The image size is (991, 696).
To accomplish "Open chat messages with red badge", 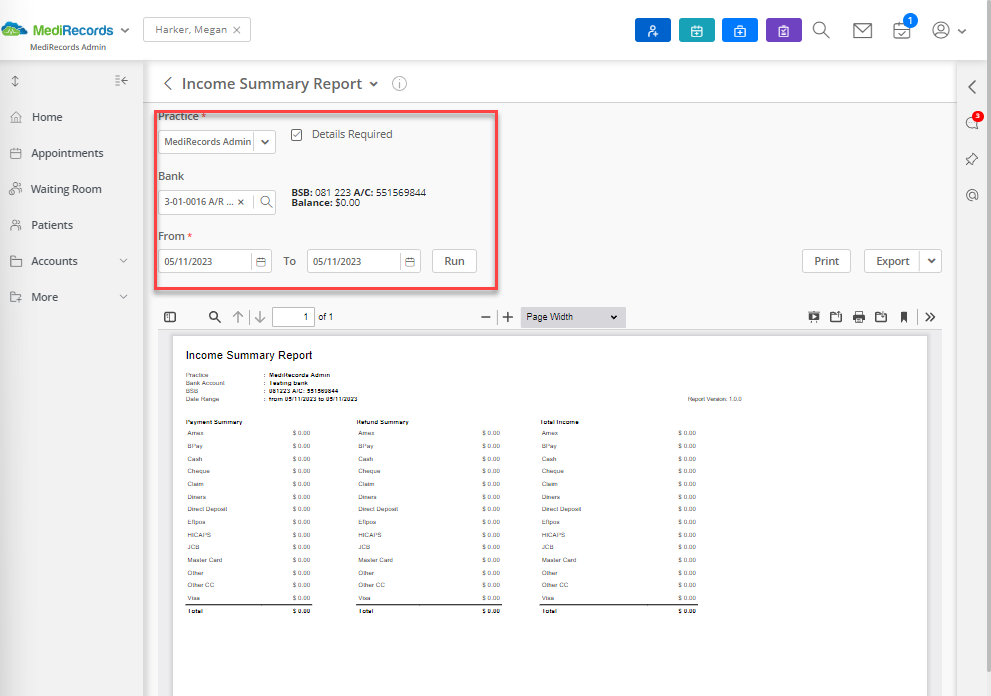I will 973,121.
